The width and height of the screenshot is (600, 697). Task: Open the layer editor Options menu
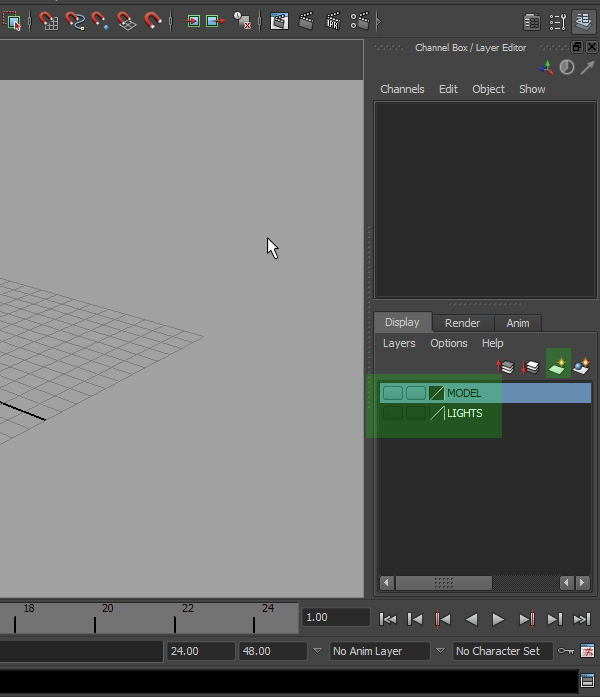[448, 343]
